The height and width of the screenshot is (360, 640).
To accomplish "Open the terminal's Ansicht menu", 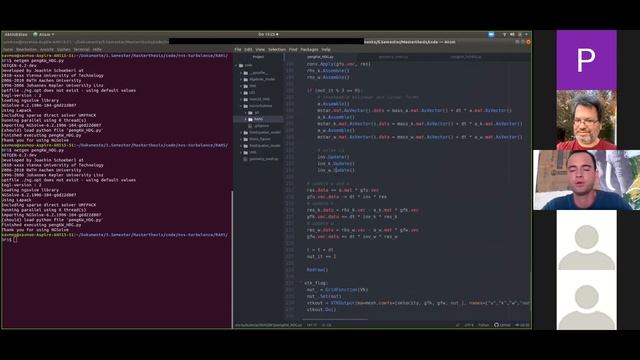I will [47, 49].
